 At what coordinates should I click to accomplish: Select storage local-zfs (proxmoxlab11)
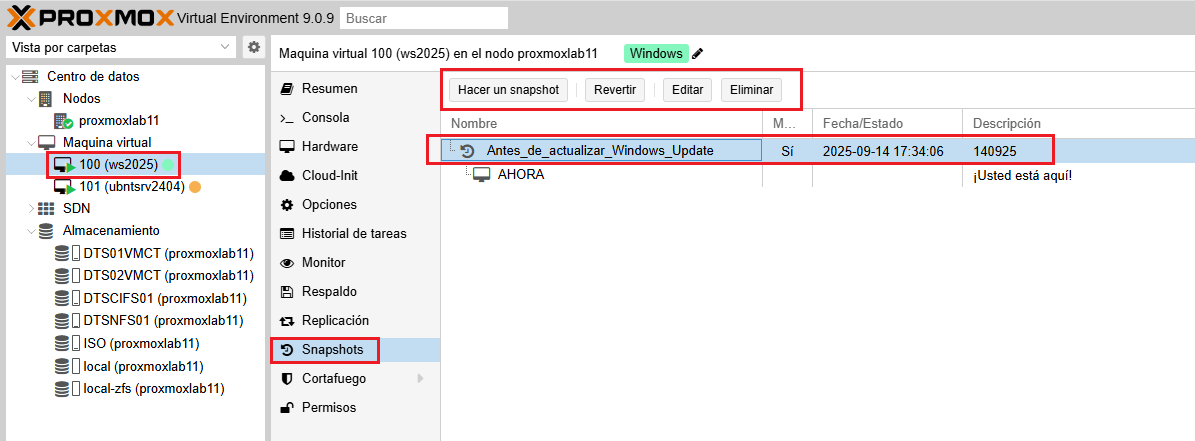(154, 388)
